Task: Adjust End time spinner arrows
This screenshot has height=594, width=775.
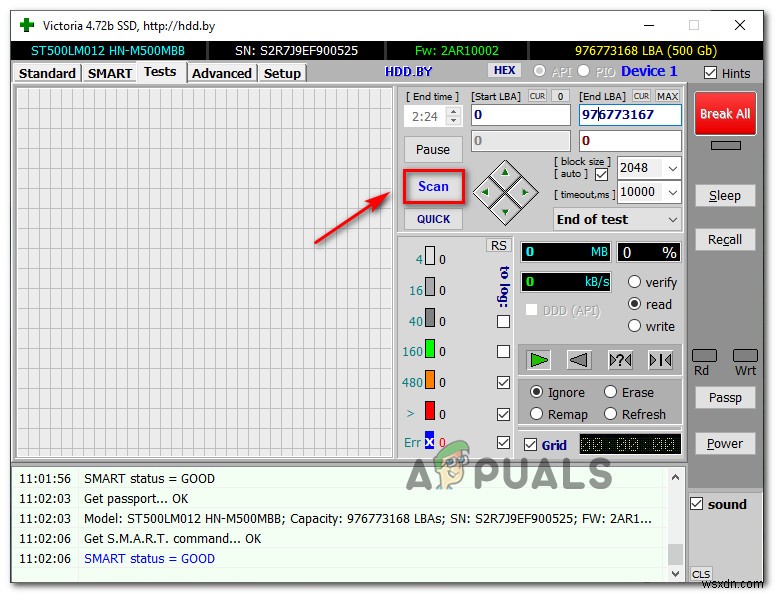Action: [x=453, y=116]
